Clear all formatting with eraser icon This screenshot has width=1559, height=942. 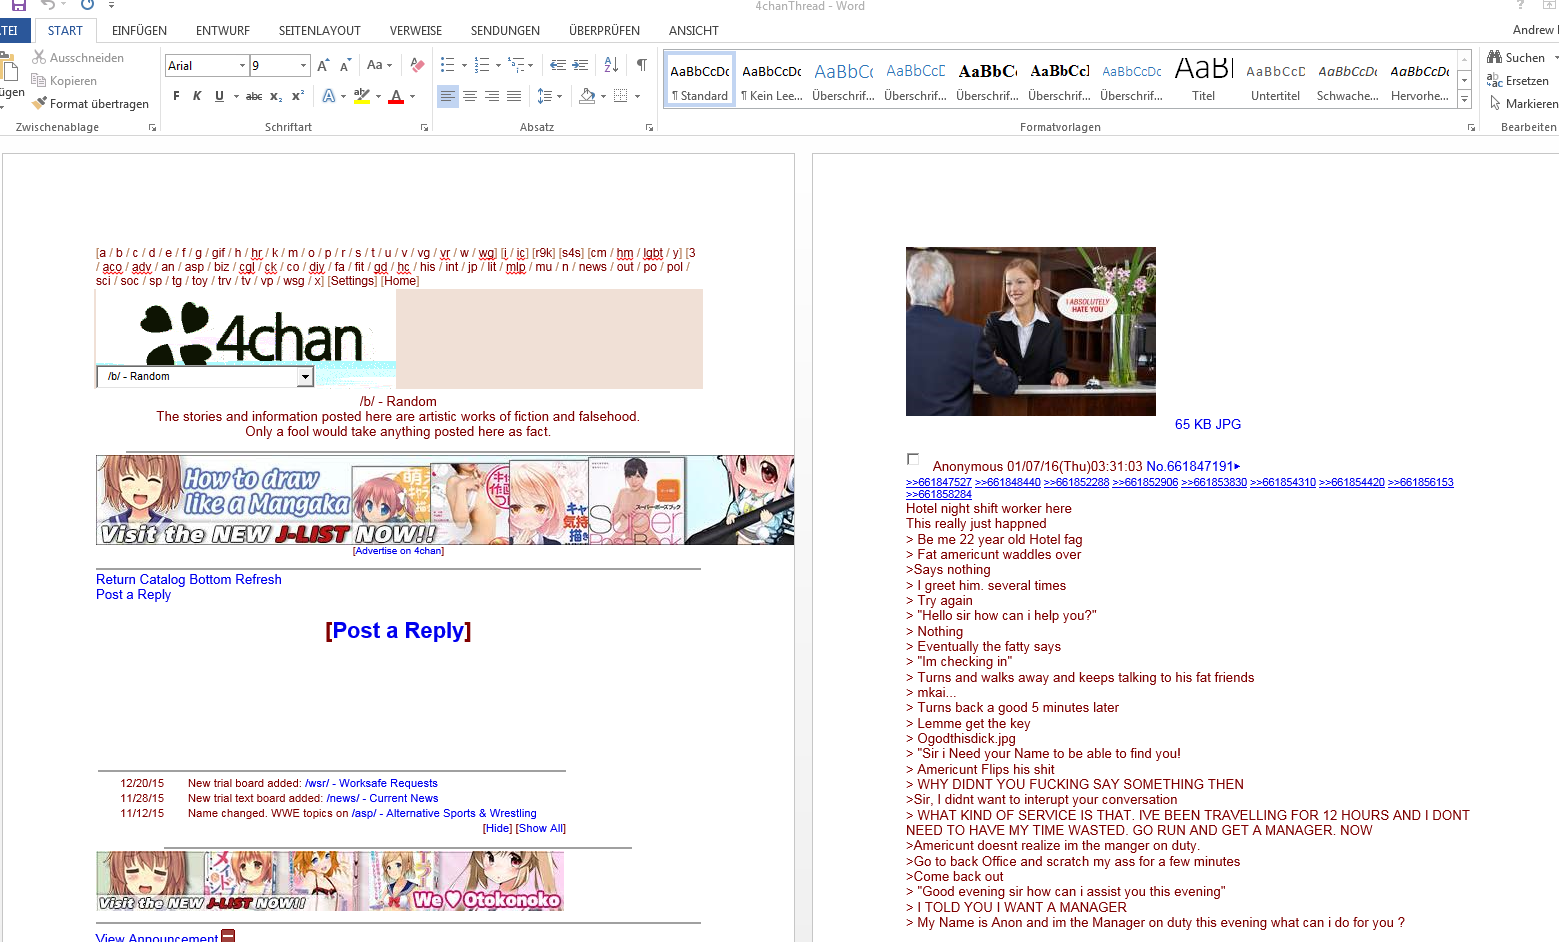click(417, 65)
